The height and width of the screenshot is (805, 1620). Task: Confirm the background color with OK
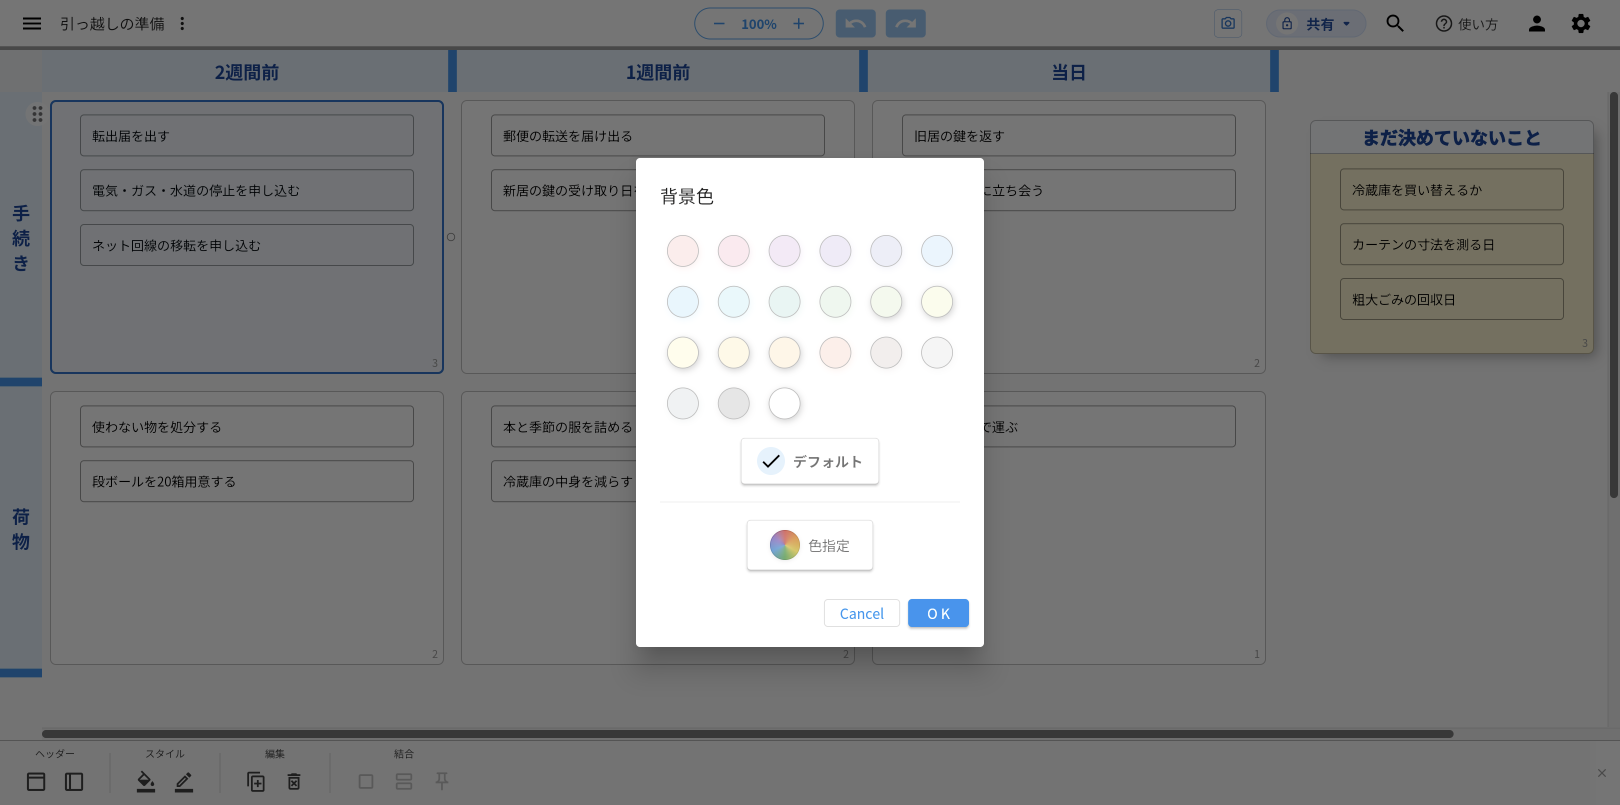(938, 613)
